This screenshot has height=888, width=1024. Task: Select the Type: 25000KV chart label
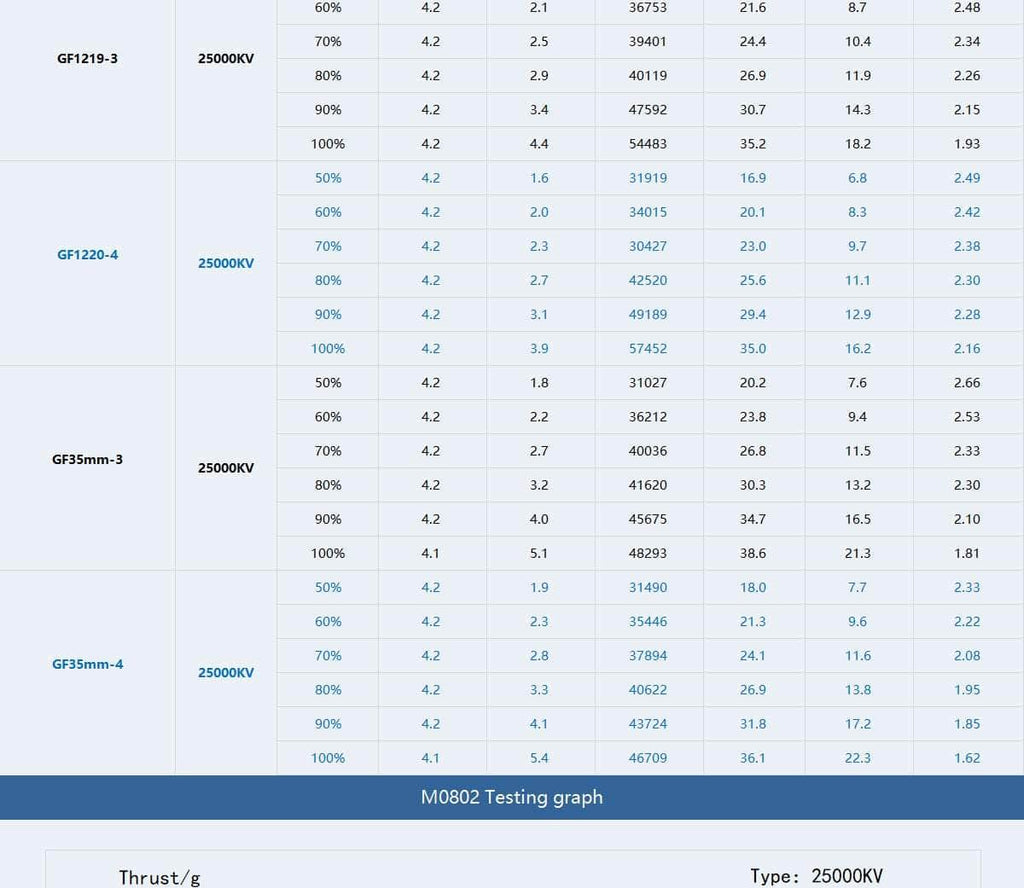(x=816, y=876)
